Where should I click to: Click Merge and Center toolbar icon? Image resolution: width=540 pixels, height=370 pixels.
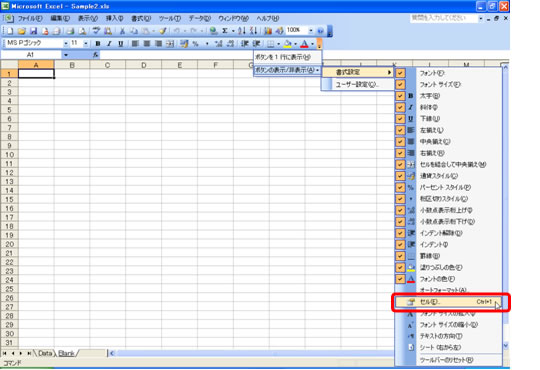coord(170,44)
